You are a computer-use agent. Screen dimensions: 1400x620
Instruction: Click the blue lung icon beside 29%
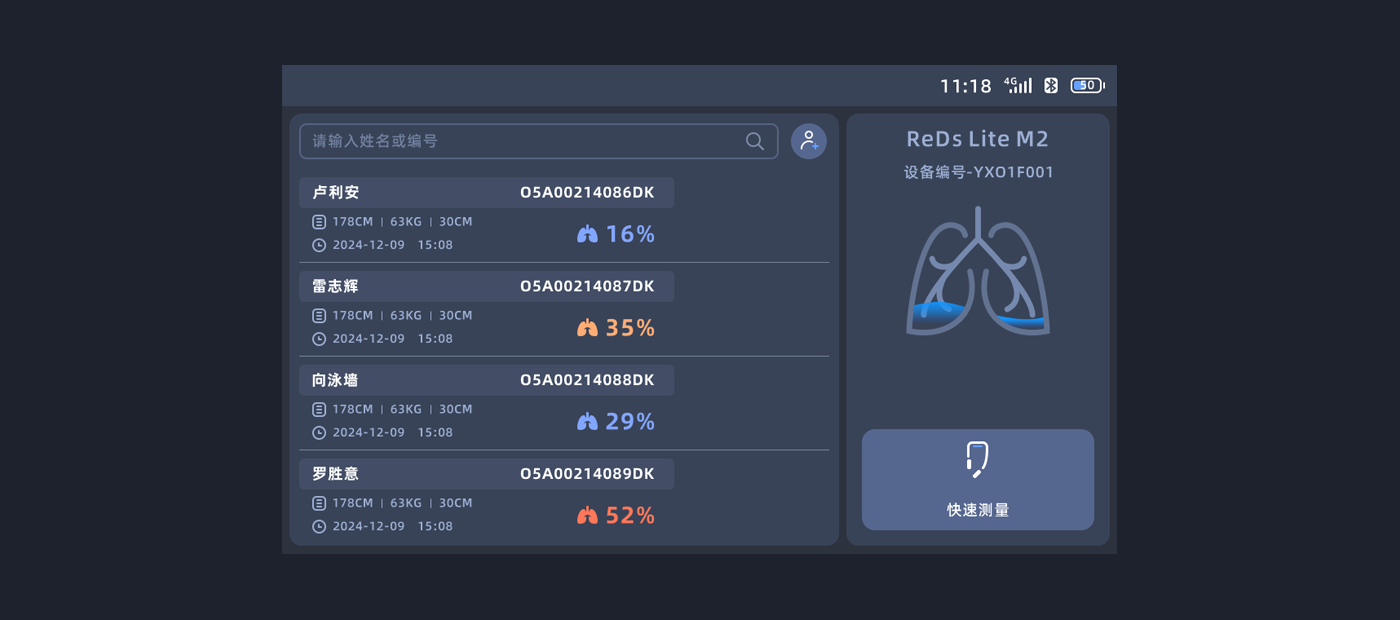coord(587,422)
